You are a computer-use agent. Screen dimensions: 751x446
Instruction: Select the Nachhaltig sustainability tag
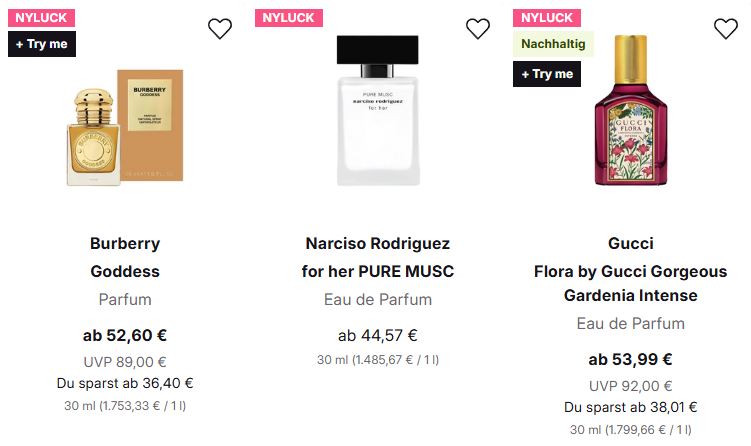coord(554,44)
